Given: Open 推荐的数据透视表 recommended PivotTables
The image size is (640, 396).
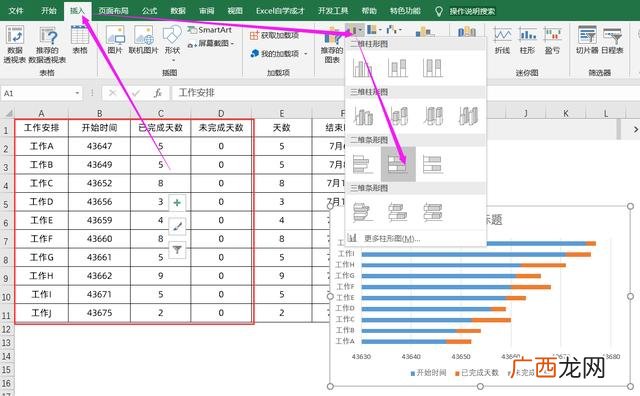Looking at the screenshot, I should click(x=47, y=44).
